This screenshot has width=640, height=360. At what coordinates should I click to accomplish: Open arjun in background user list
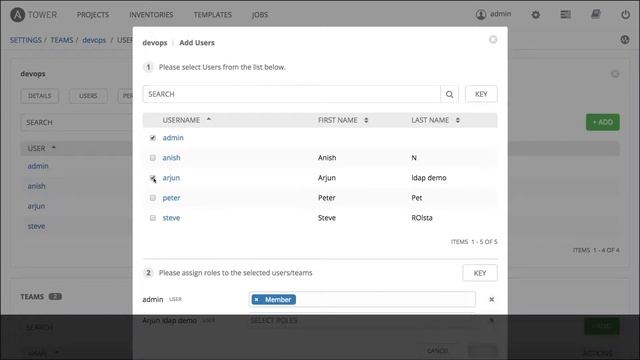point(36,206)
